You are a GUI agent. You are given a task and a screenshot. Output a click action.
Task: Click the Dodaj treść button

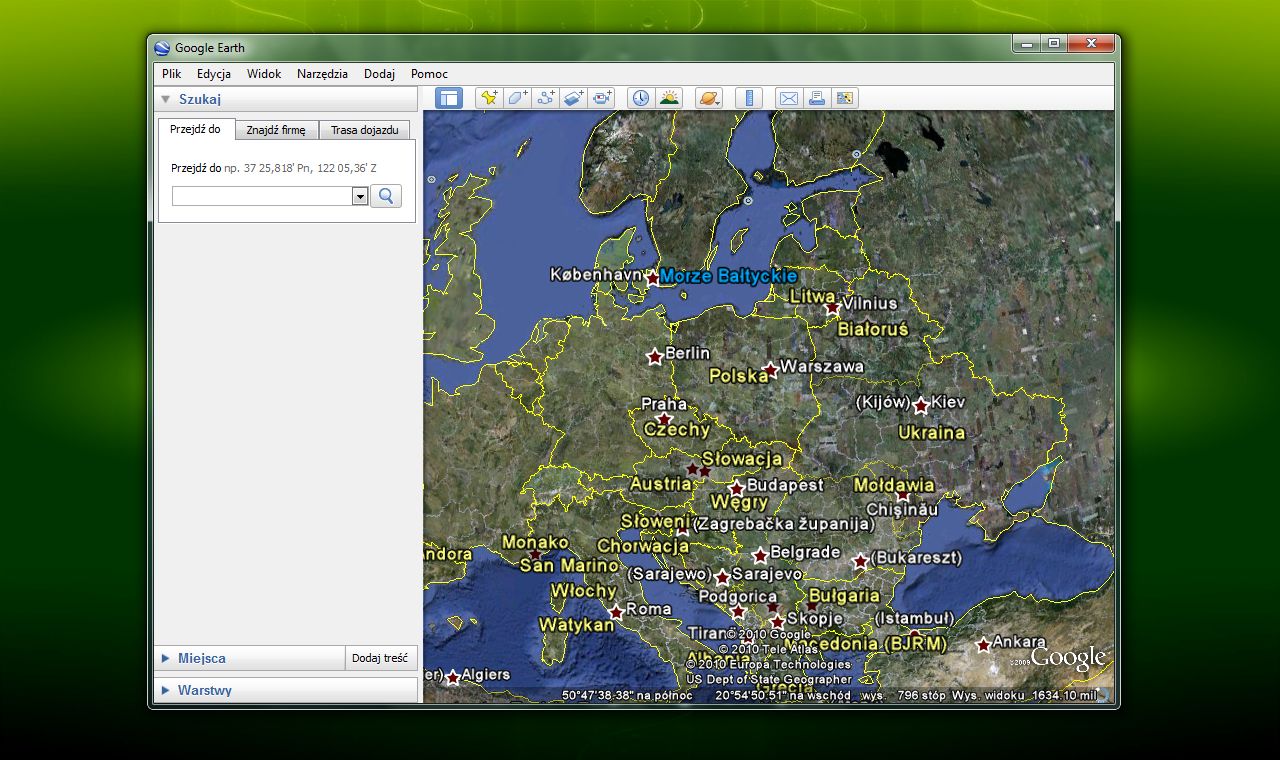(x=380, y=658)
